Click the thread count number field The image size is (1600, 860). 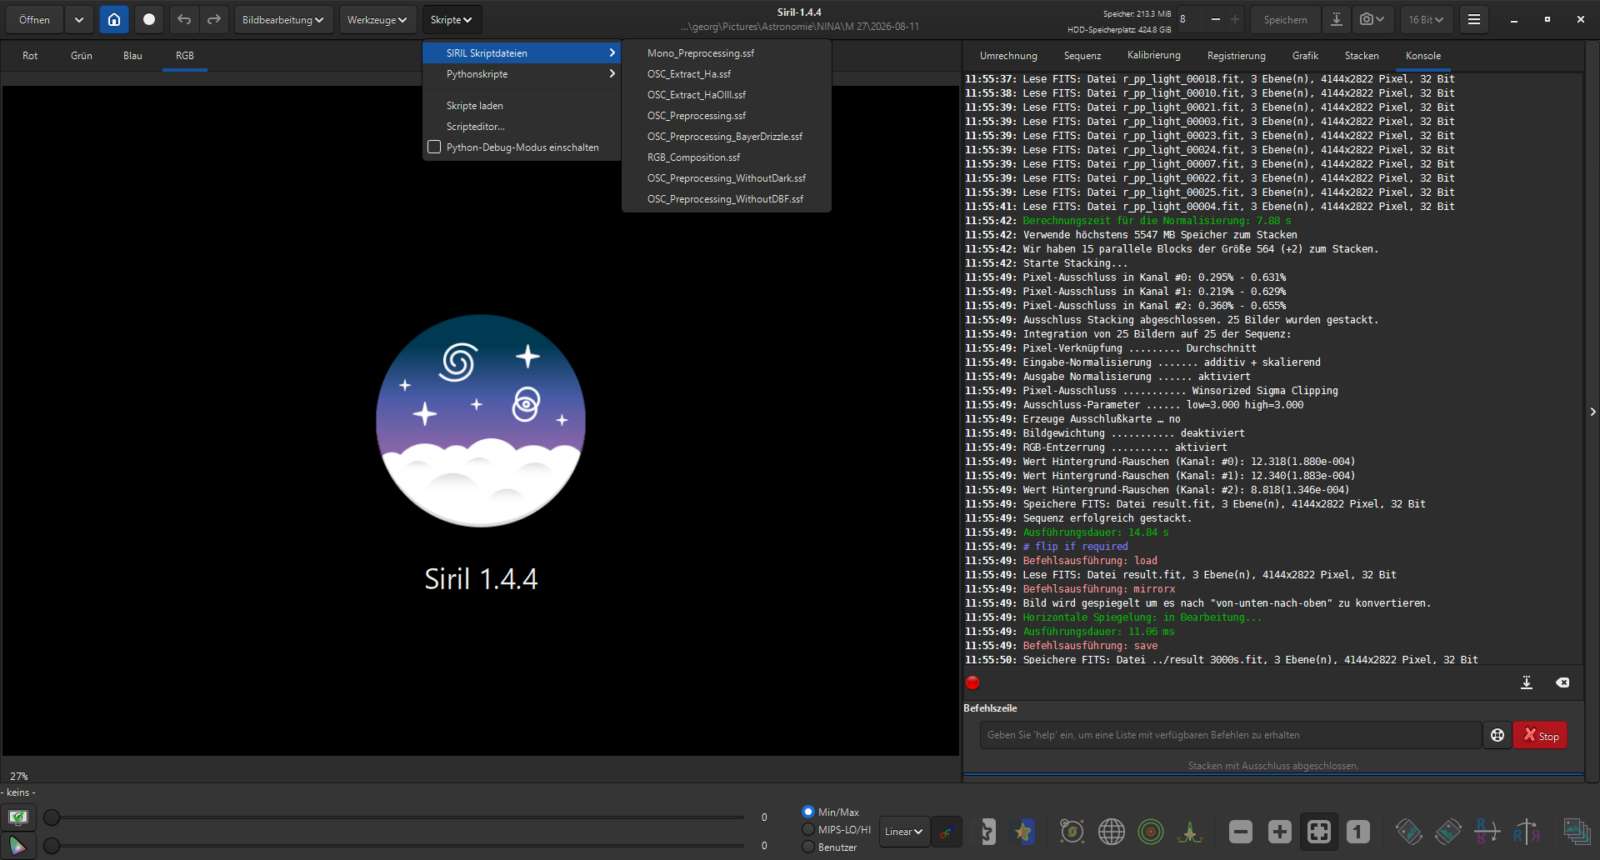pyautogui.click(x=1190, y=19)
